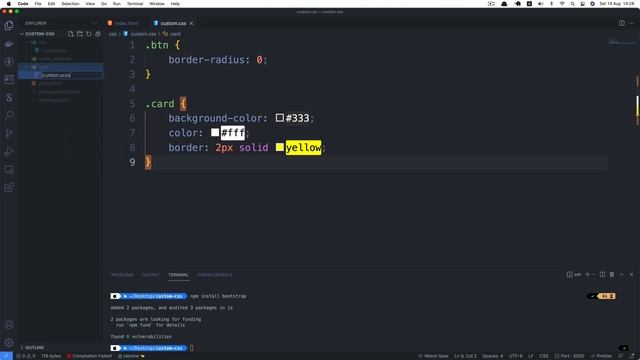Open Extensions view in activity bar

(9, 187)
